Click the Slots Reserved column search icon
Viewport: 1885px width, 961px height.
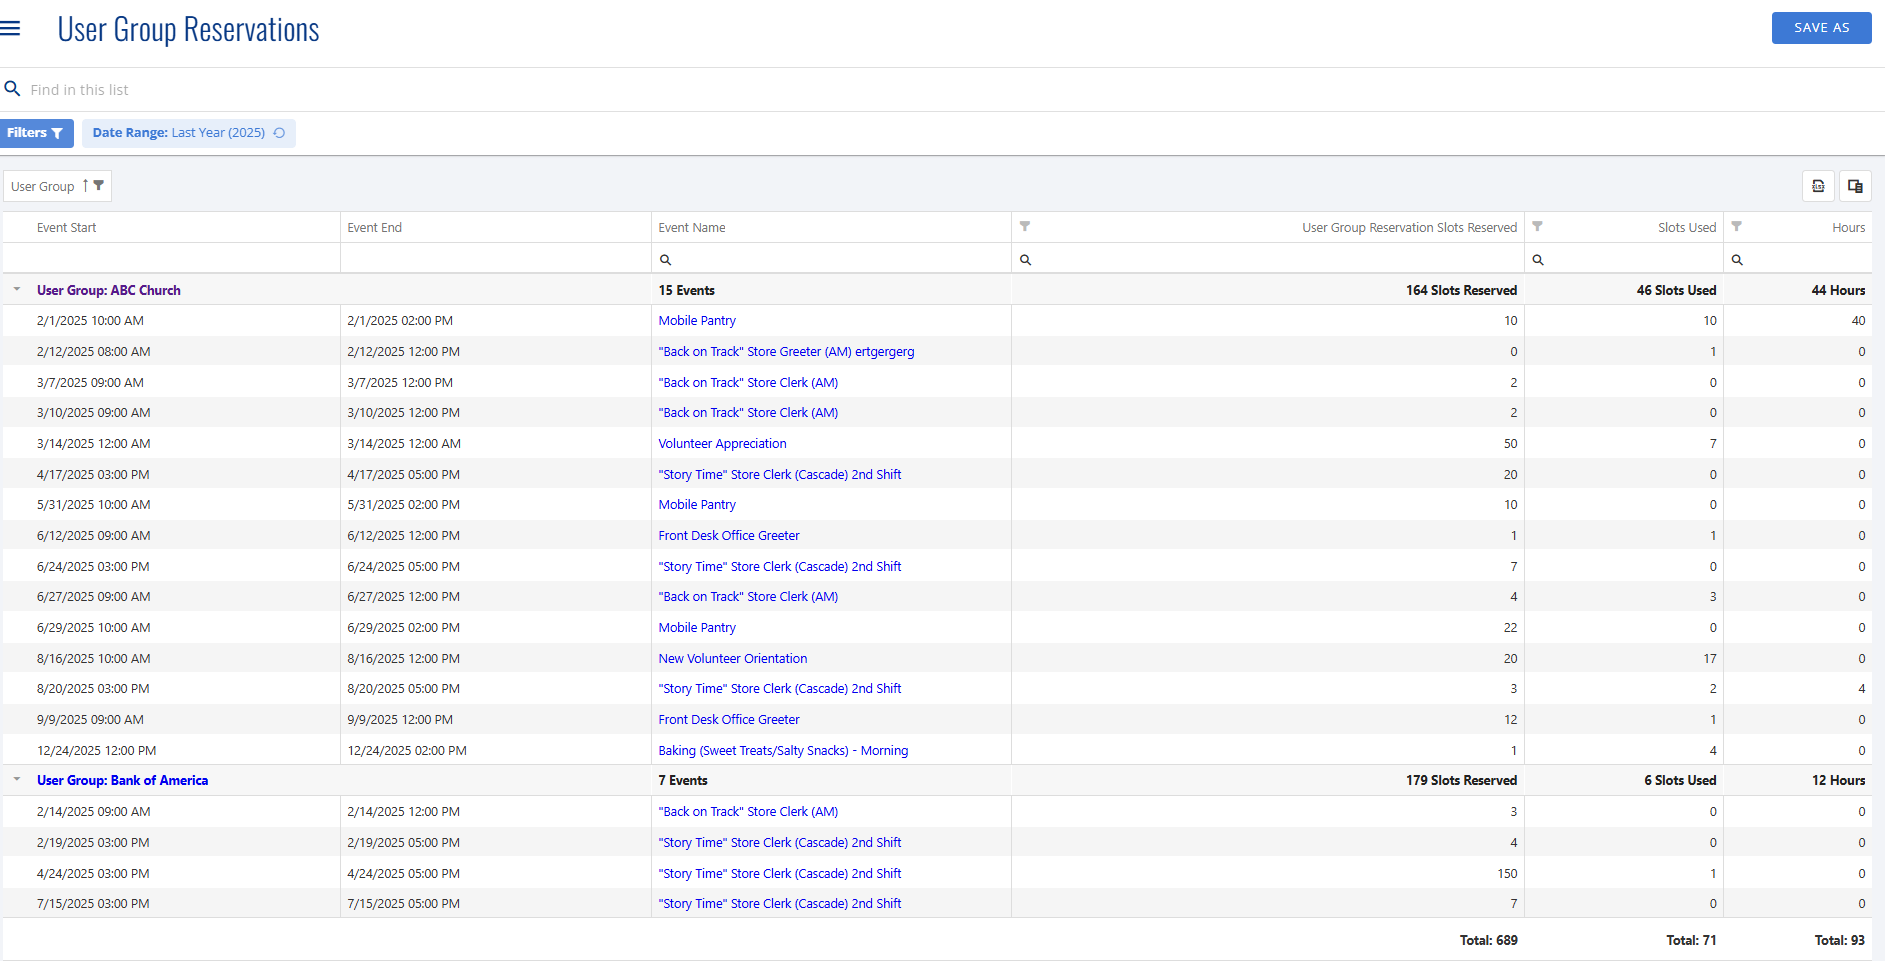click(x=1025, y=260)
